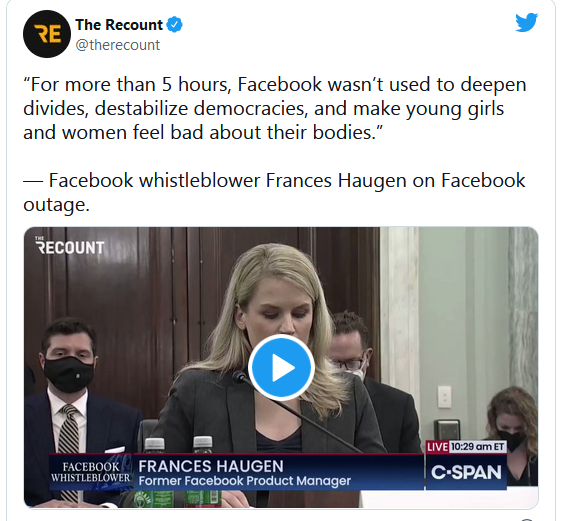Click the whistleblower attribution line
566x521 pixels.
[274, 192]
